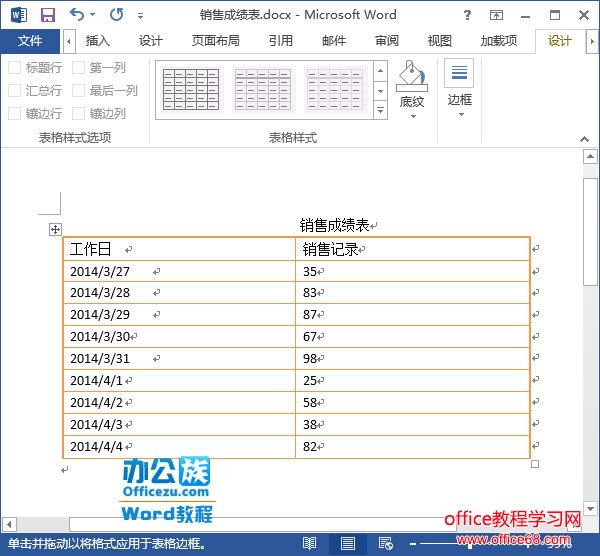Click the 工作日 header cell
This screenshot has height=556, width=600.
click(x=179, y=249)
